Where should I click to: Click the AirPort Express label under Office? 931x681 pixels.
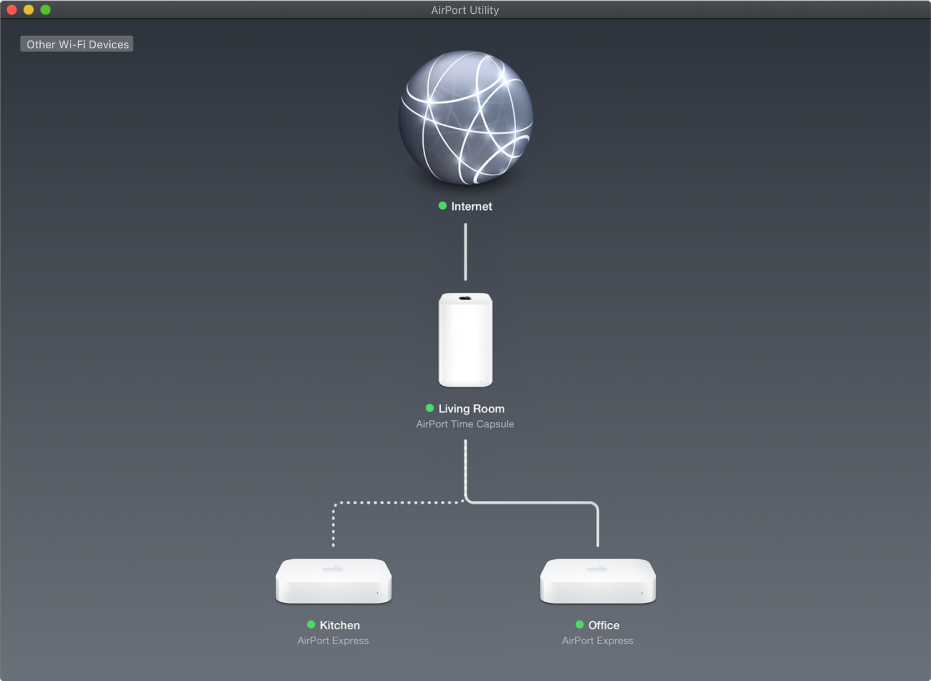tap(598, 640)
